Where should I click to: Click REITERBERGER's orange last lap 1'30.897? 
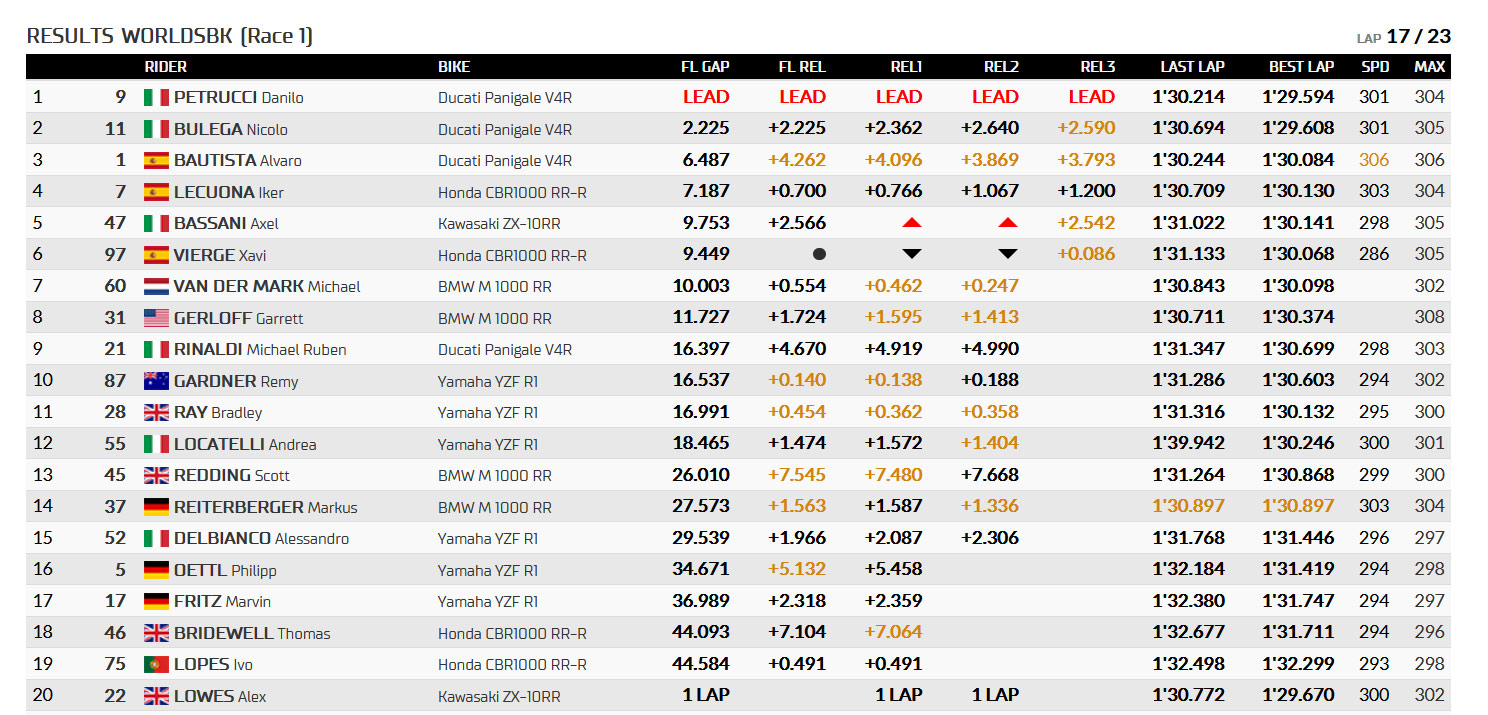[1189, 506]
